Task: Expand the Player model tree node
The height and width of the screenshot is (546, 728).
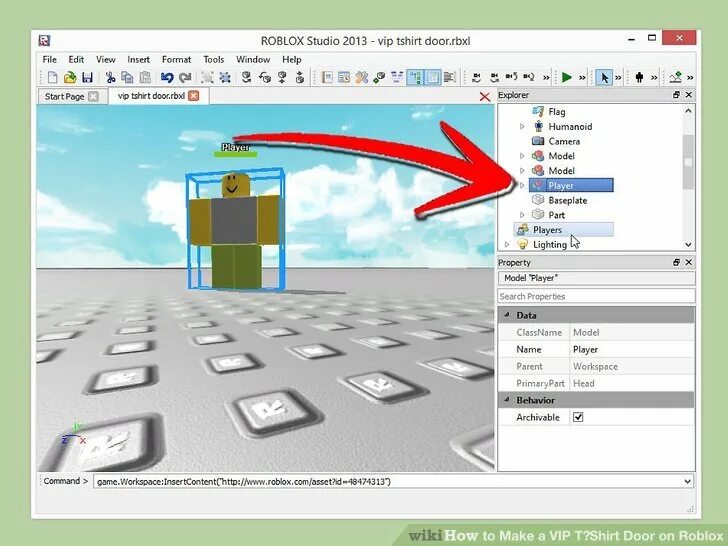Action: click(522, 185)
